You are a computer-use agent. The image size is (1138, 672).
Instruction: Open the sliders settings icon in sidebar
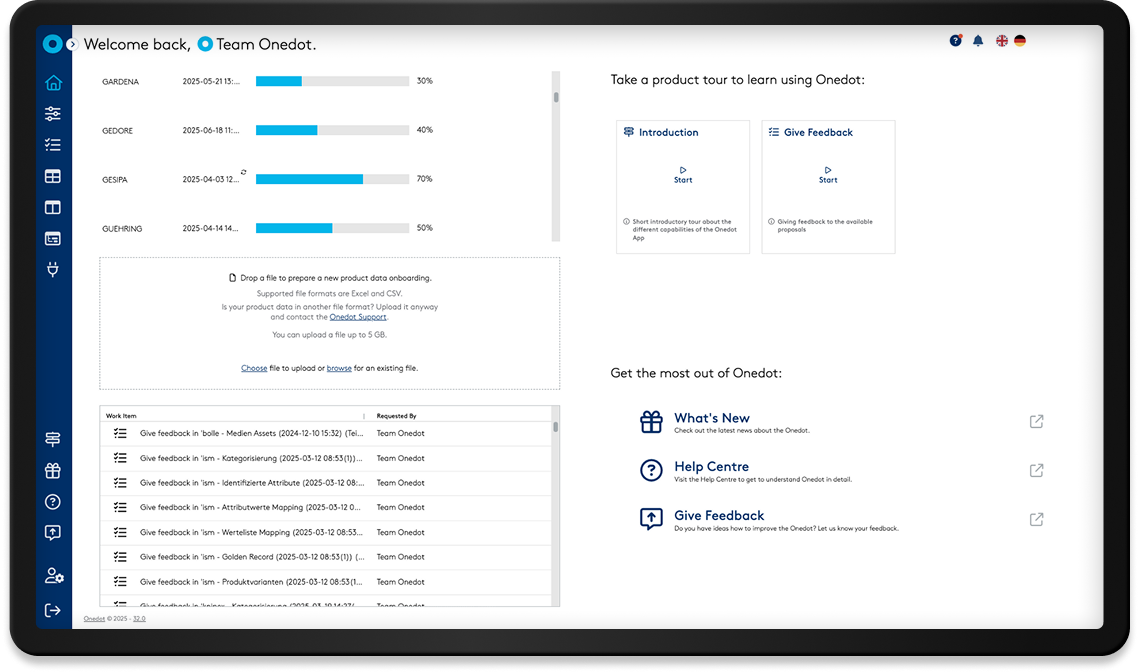pos(53,113)
